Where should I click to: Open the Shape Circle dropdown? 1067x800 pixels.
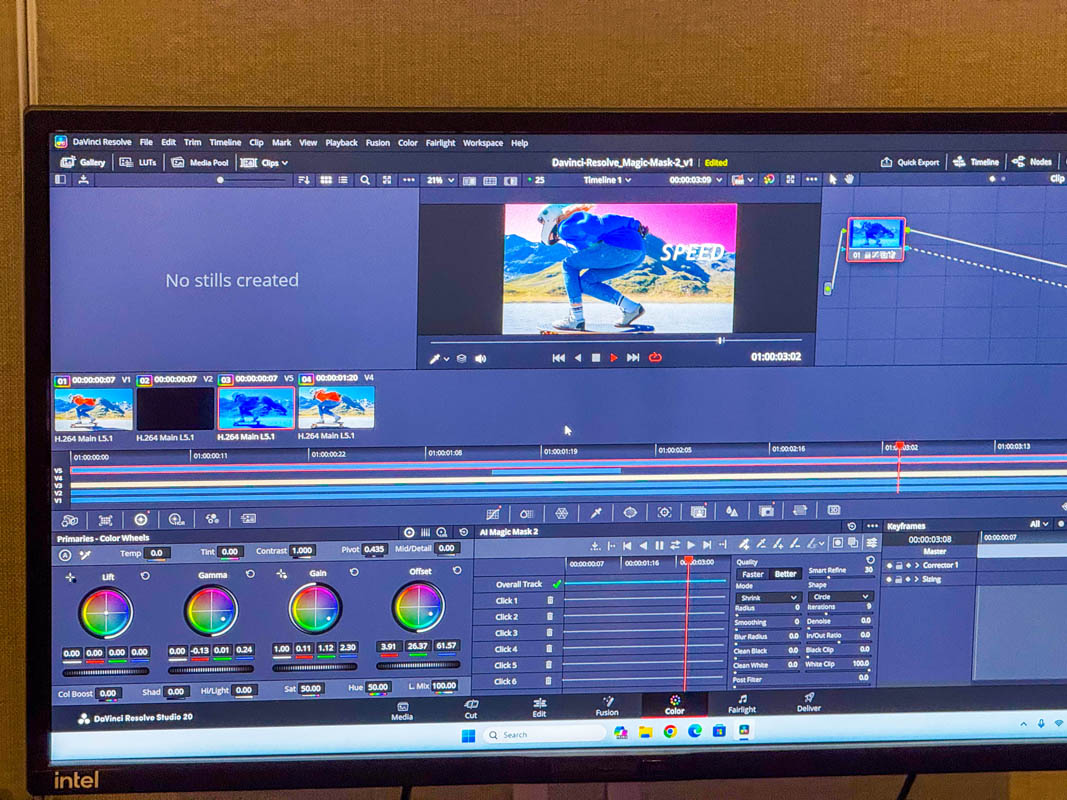coord(840,597)
